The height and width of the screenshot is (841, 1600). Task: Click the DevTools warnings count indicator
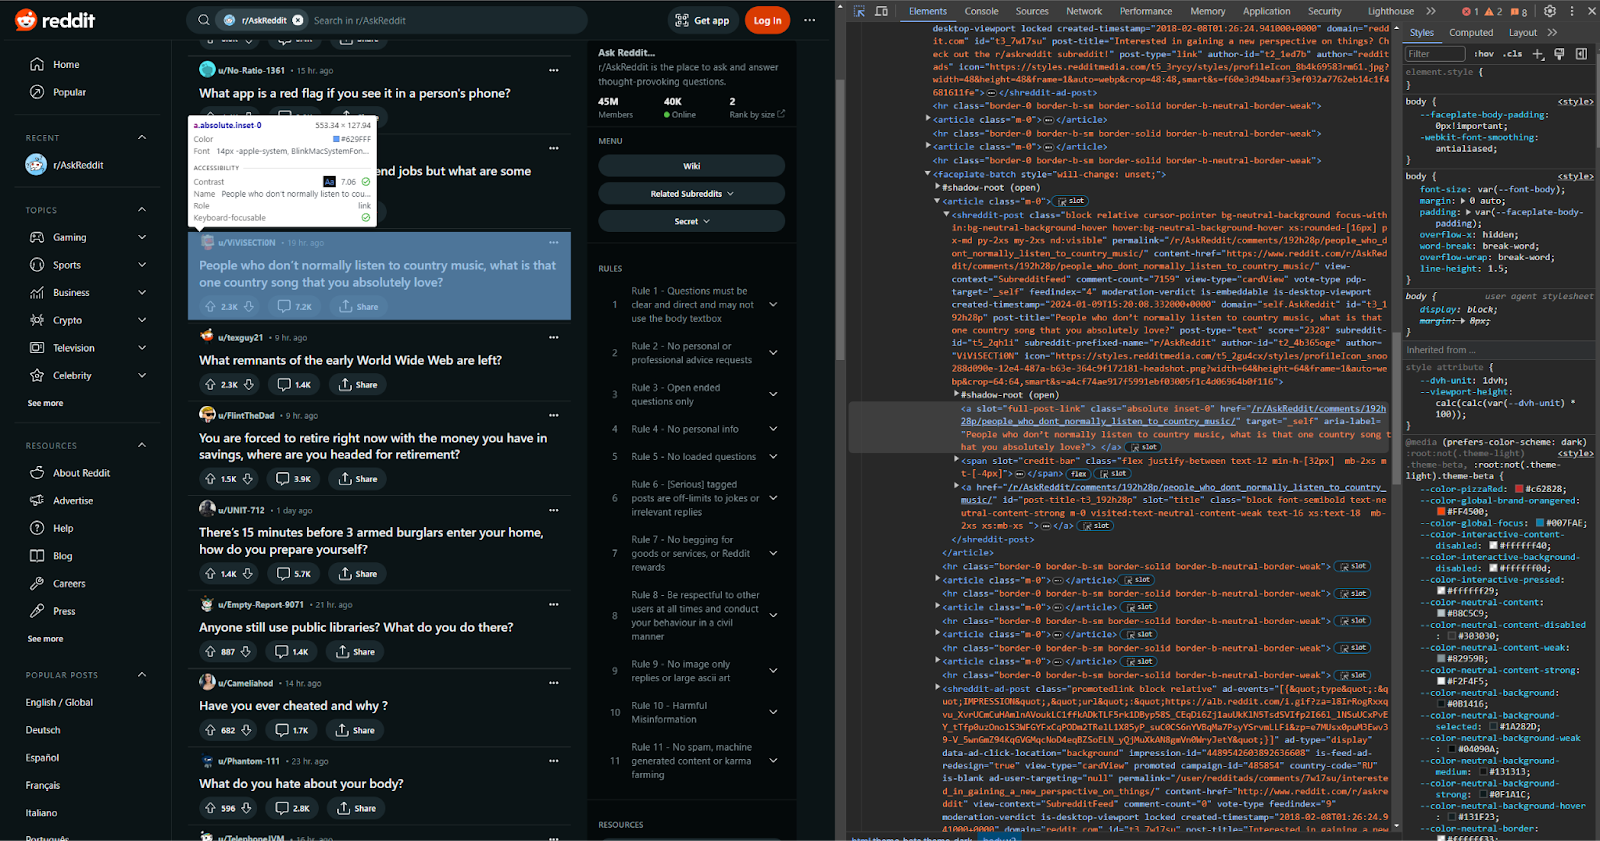pos(1493,11)
